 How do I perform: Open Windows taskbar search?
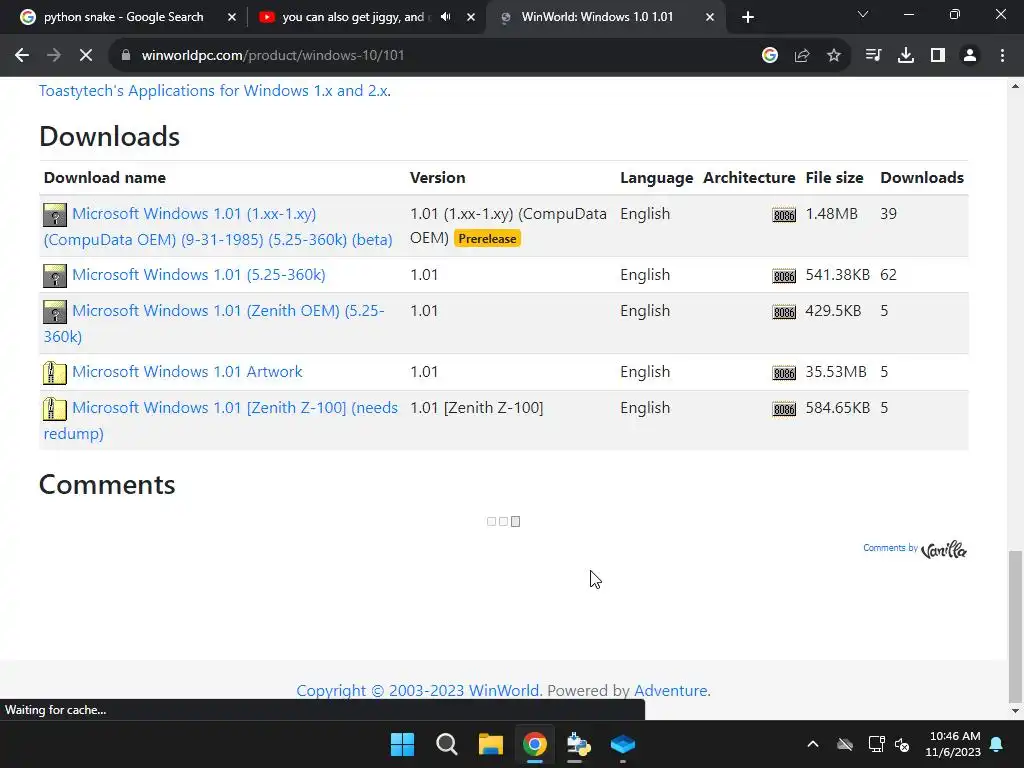click(x=447, y=744)
